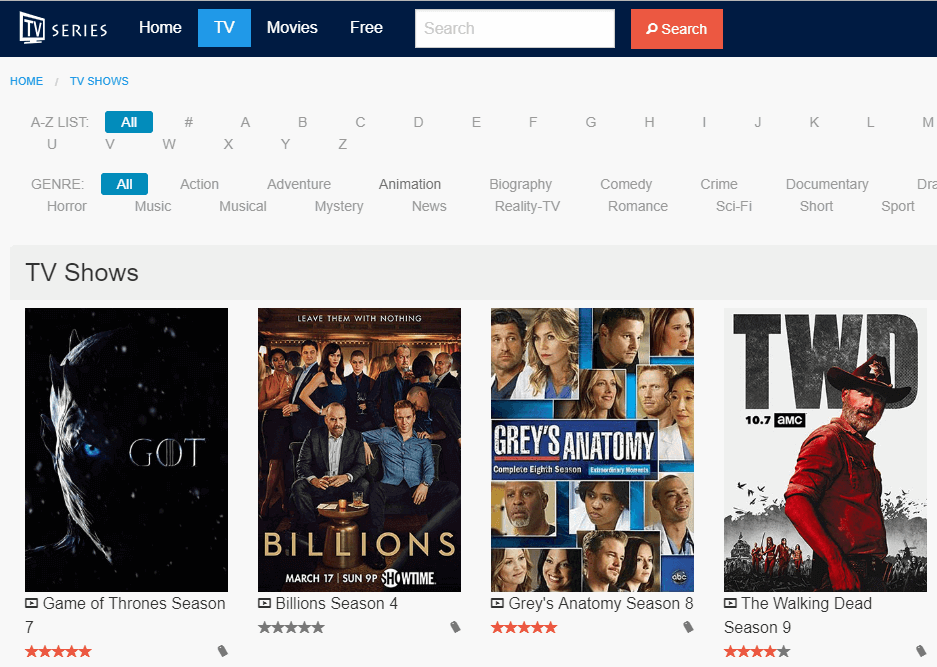Image resolution: width=937 pixels, height=667 pixels.
Task: Filter shows starting with letter G
Action: click(591, 123)
